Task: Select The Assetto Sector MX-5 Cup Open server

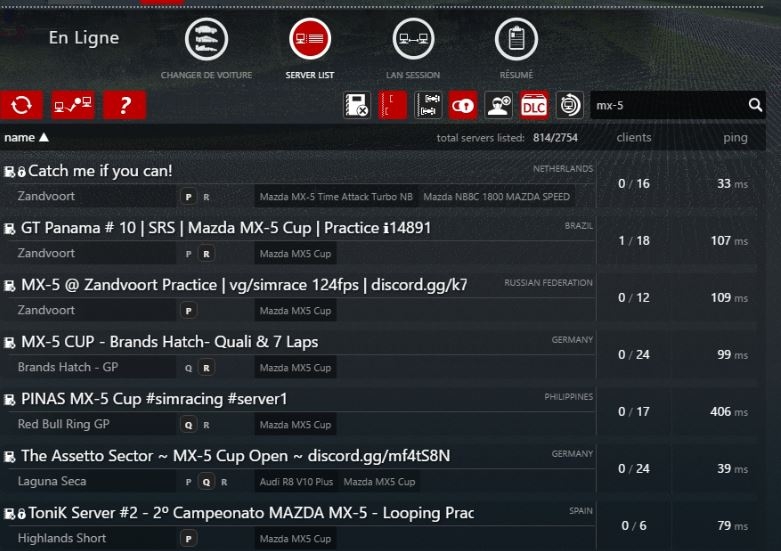Action: pyautogui.click(x=299, y=468)
